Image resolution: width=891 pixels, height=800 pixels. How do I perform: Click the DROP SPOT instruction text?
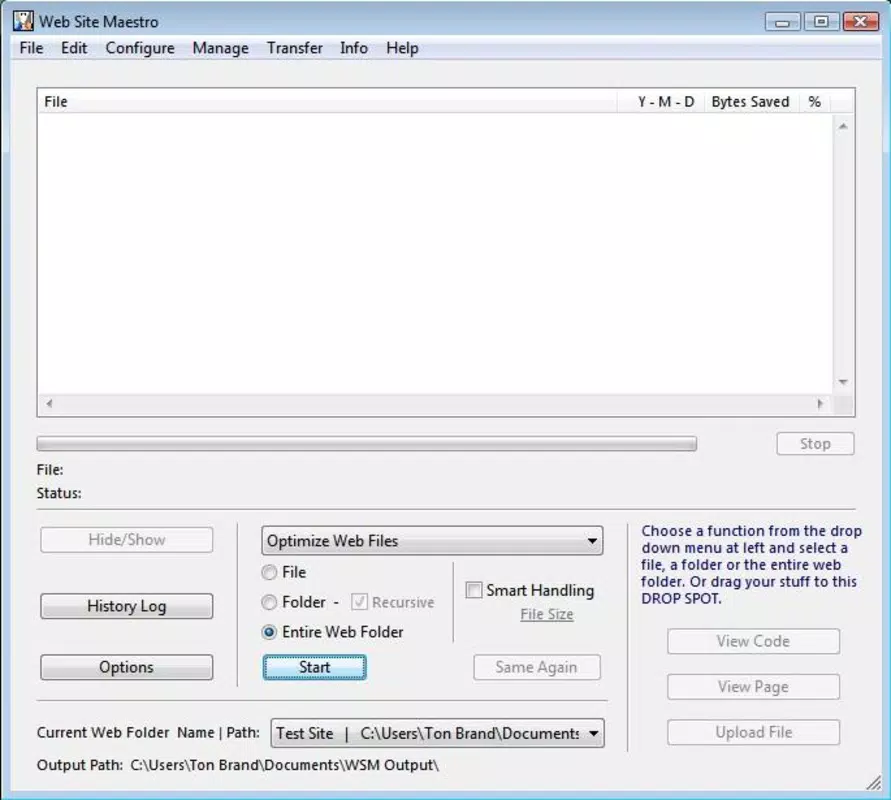point(751,564)
